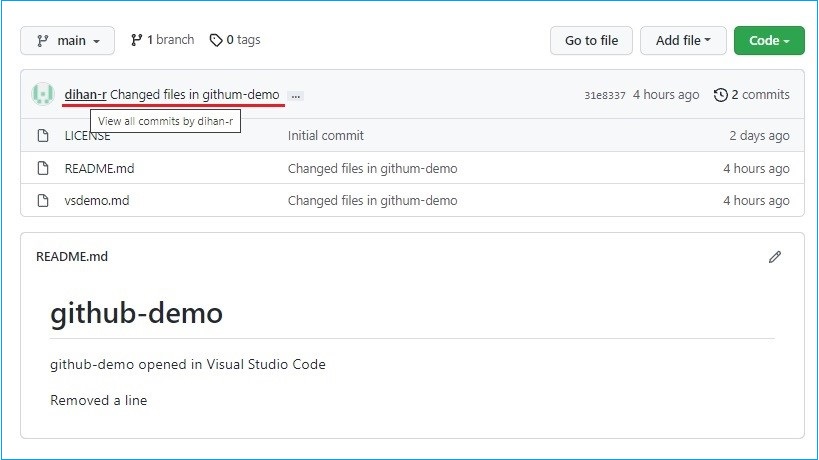Image resolution: width=819 pixels, height=460 pixels.
Task: Click the file icon next to README.md
Action: (x=43, y=168)
